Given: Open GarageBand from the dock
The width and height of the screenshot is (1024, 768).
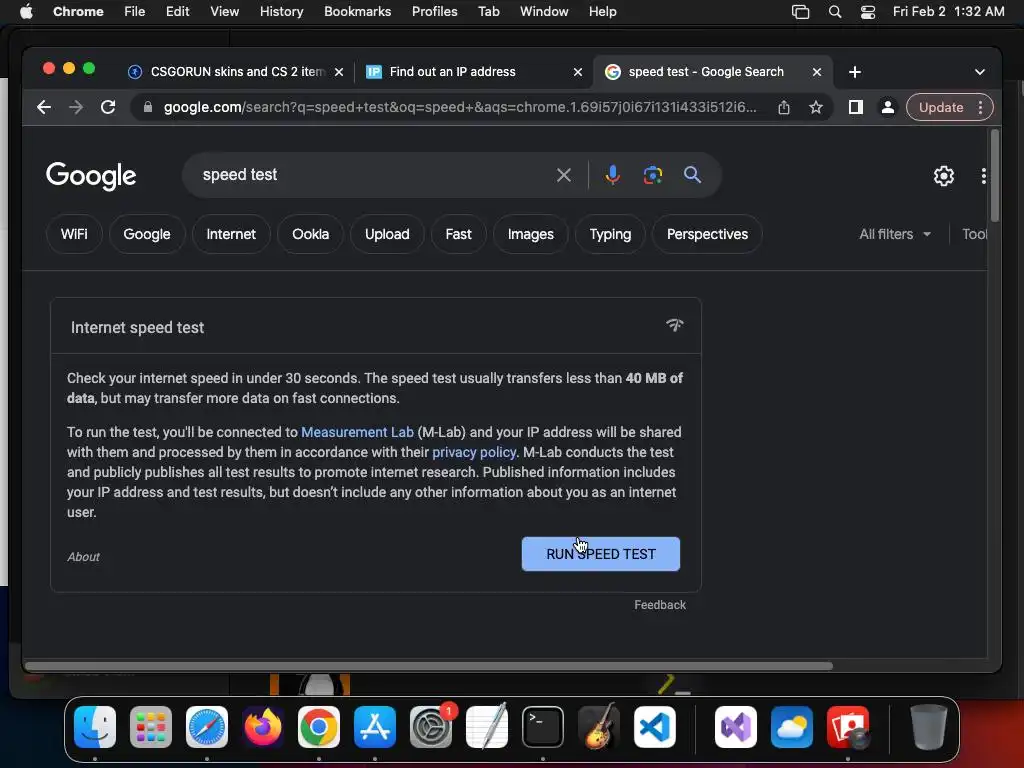Looking at the screenshot, I should click(x=599, y=727).
